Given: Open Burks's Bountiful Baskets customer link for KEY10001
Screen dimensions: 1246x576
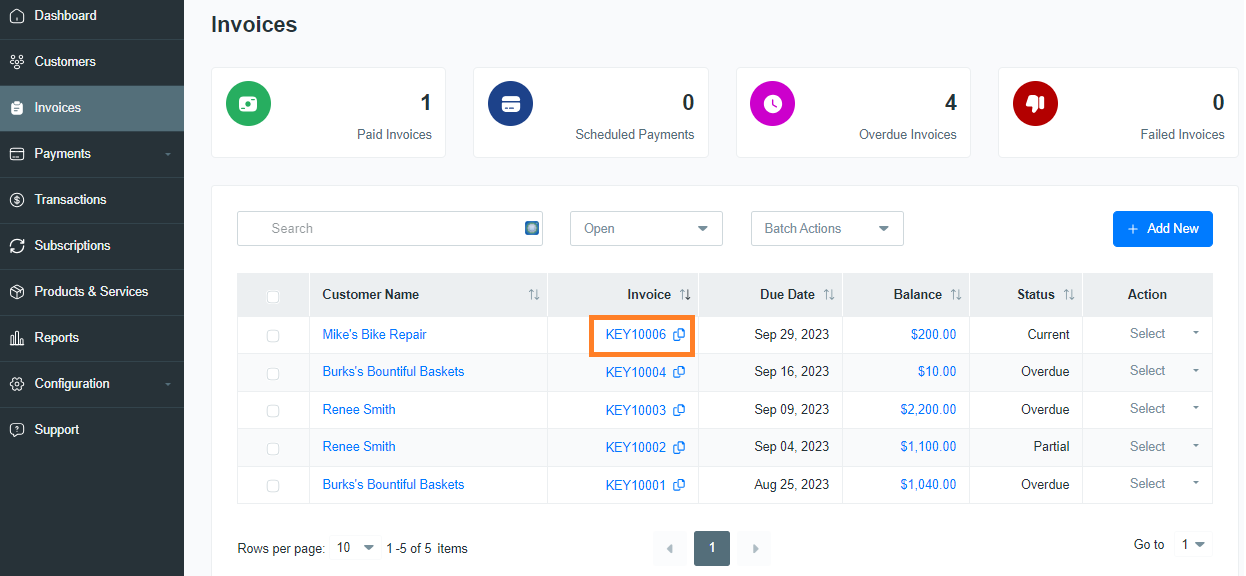Looking at the screenshot, I should coord(393,484).
